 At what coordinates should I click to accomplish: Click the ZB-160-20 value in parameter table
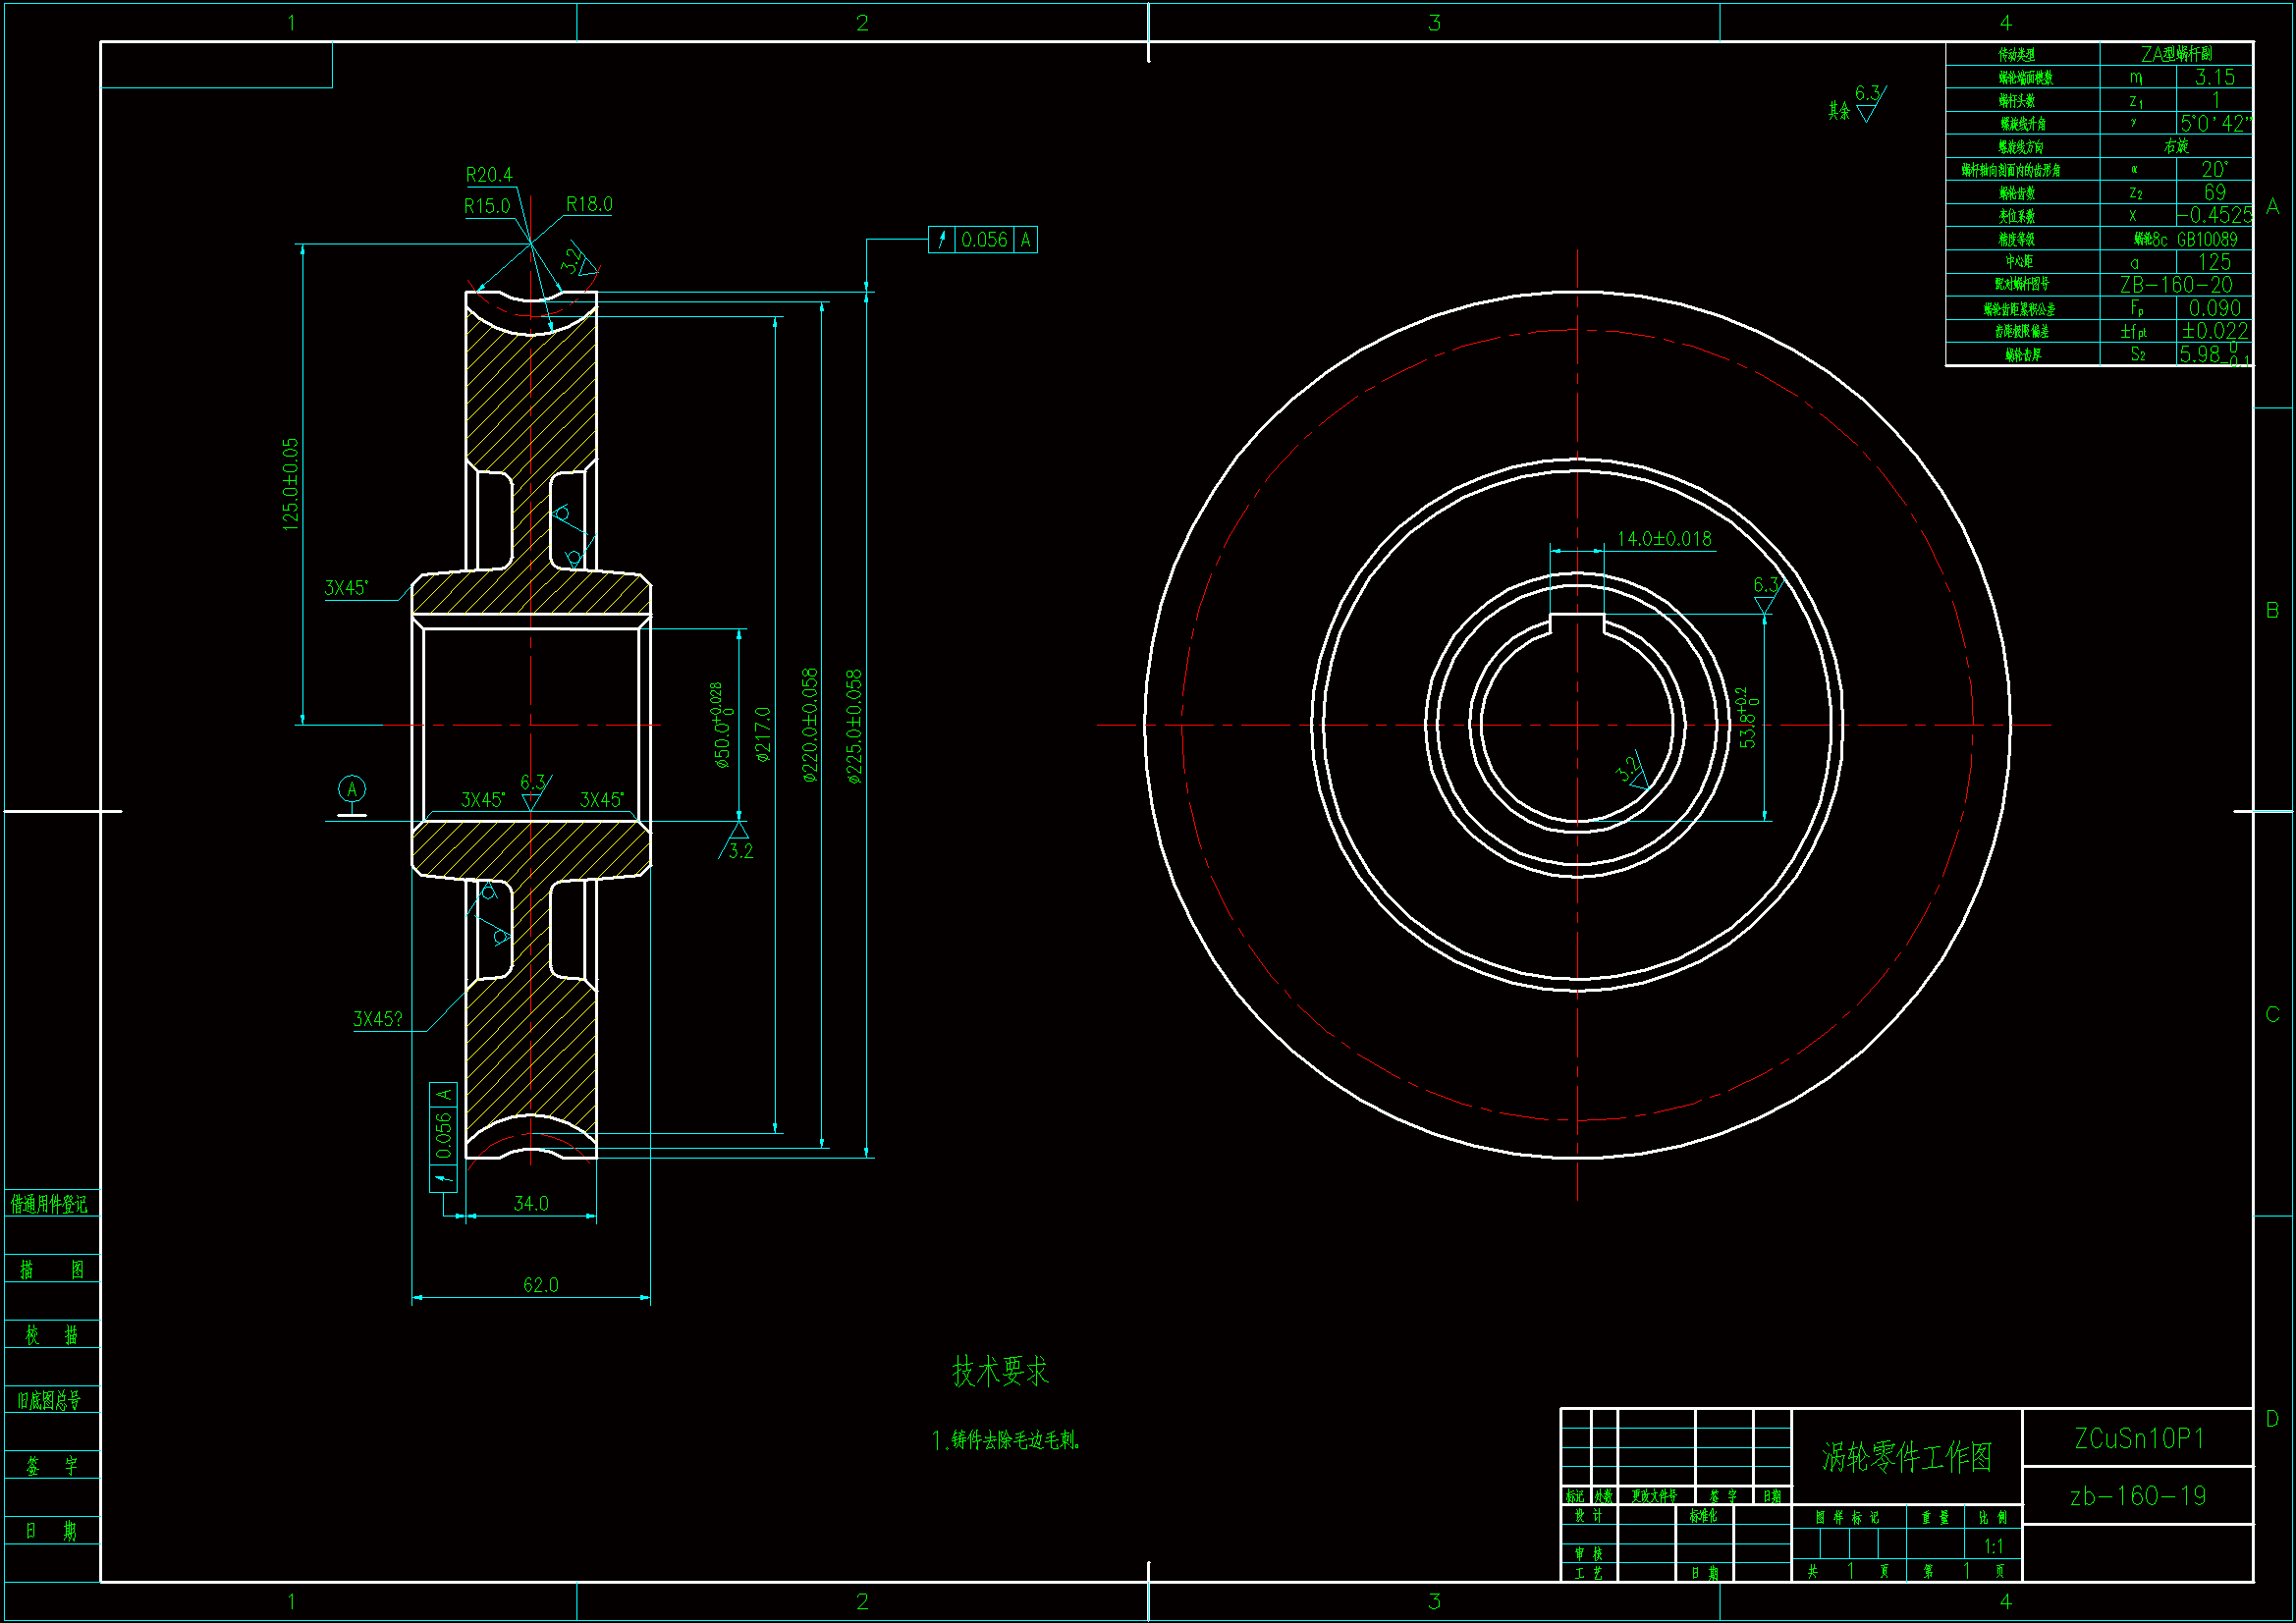[2176, 285]
